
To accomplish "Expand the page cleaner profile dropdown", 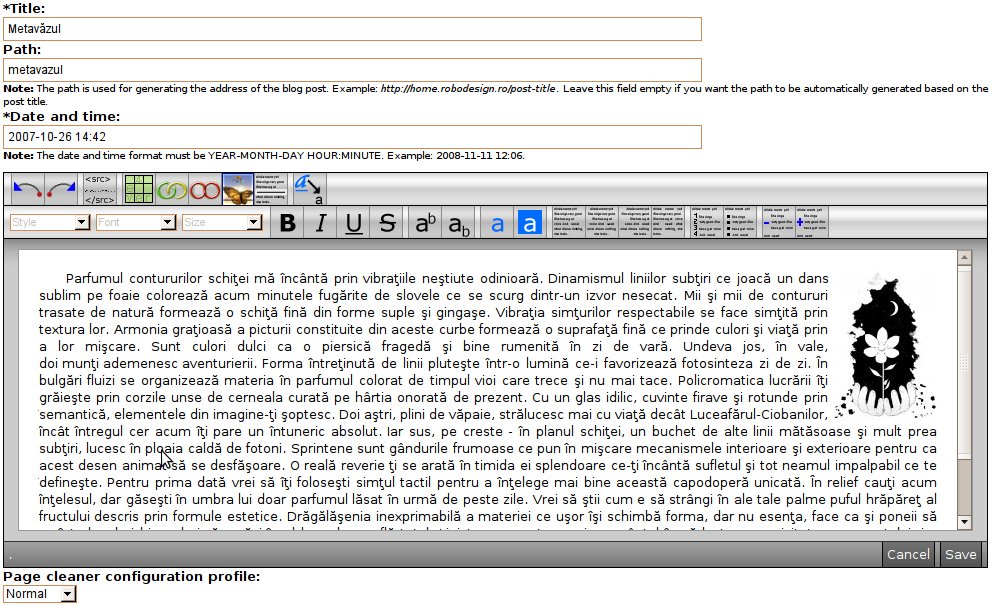I will tap(40, 594).
